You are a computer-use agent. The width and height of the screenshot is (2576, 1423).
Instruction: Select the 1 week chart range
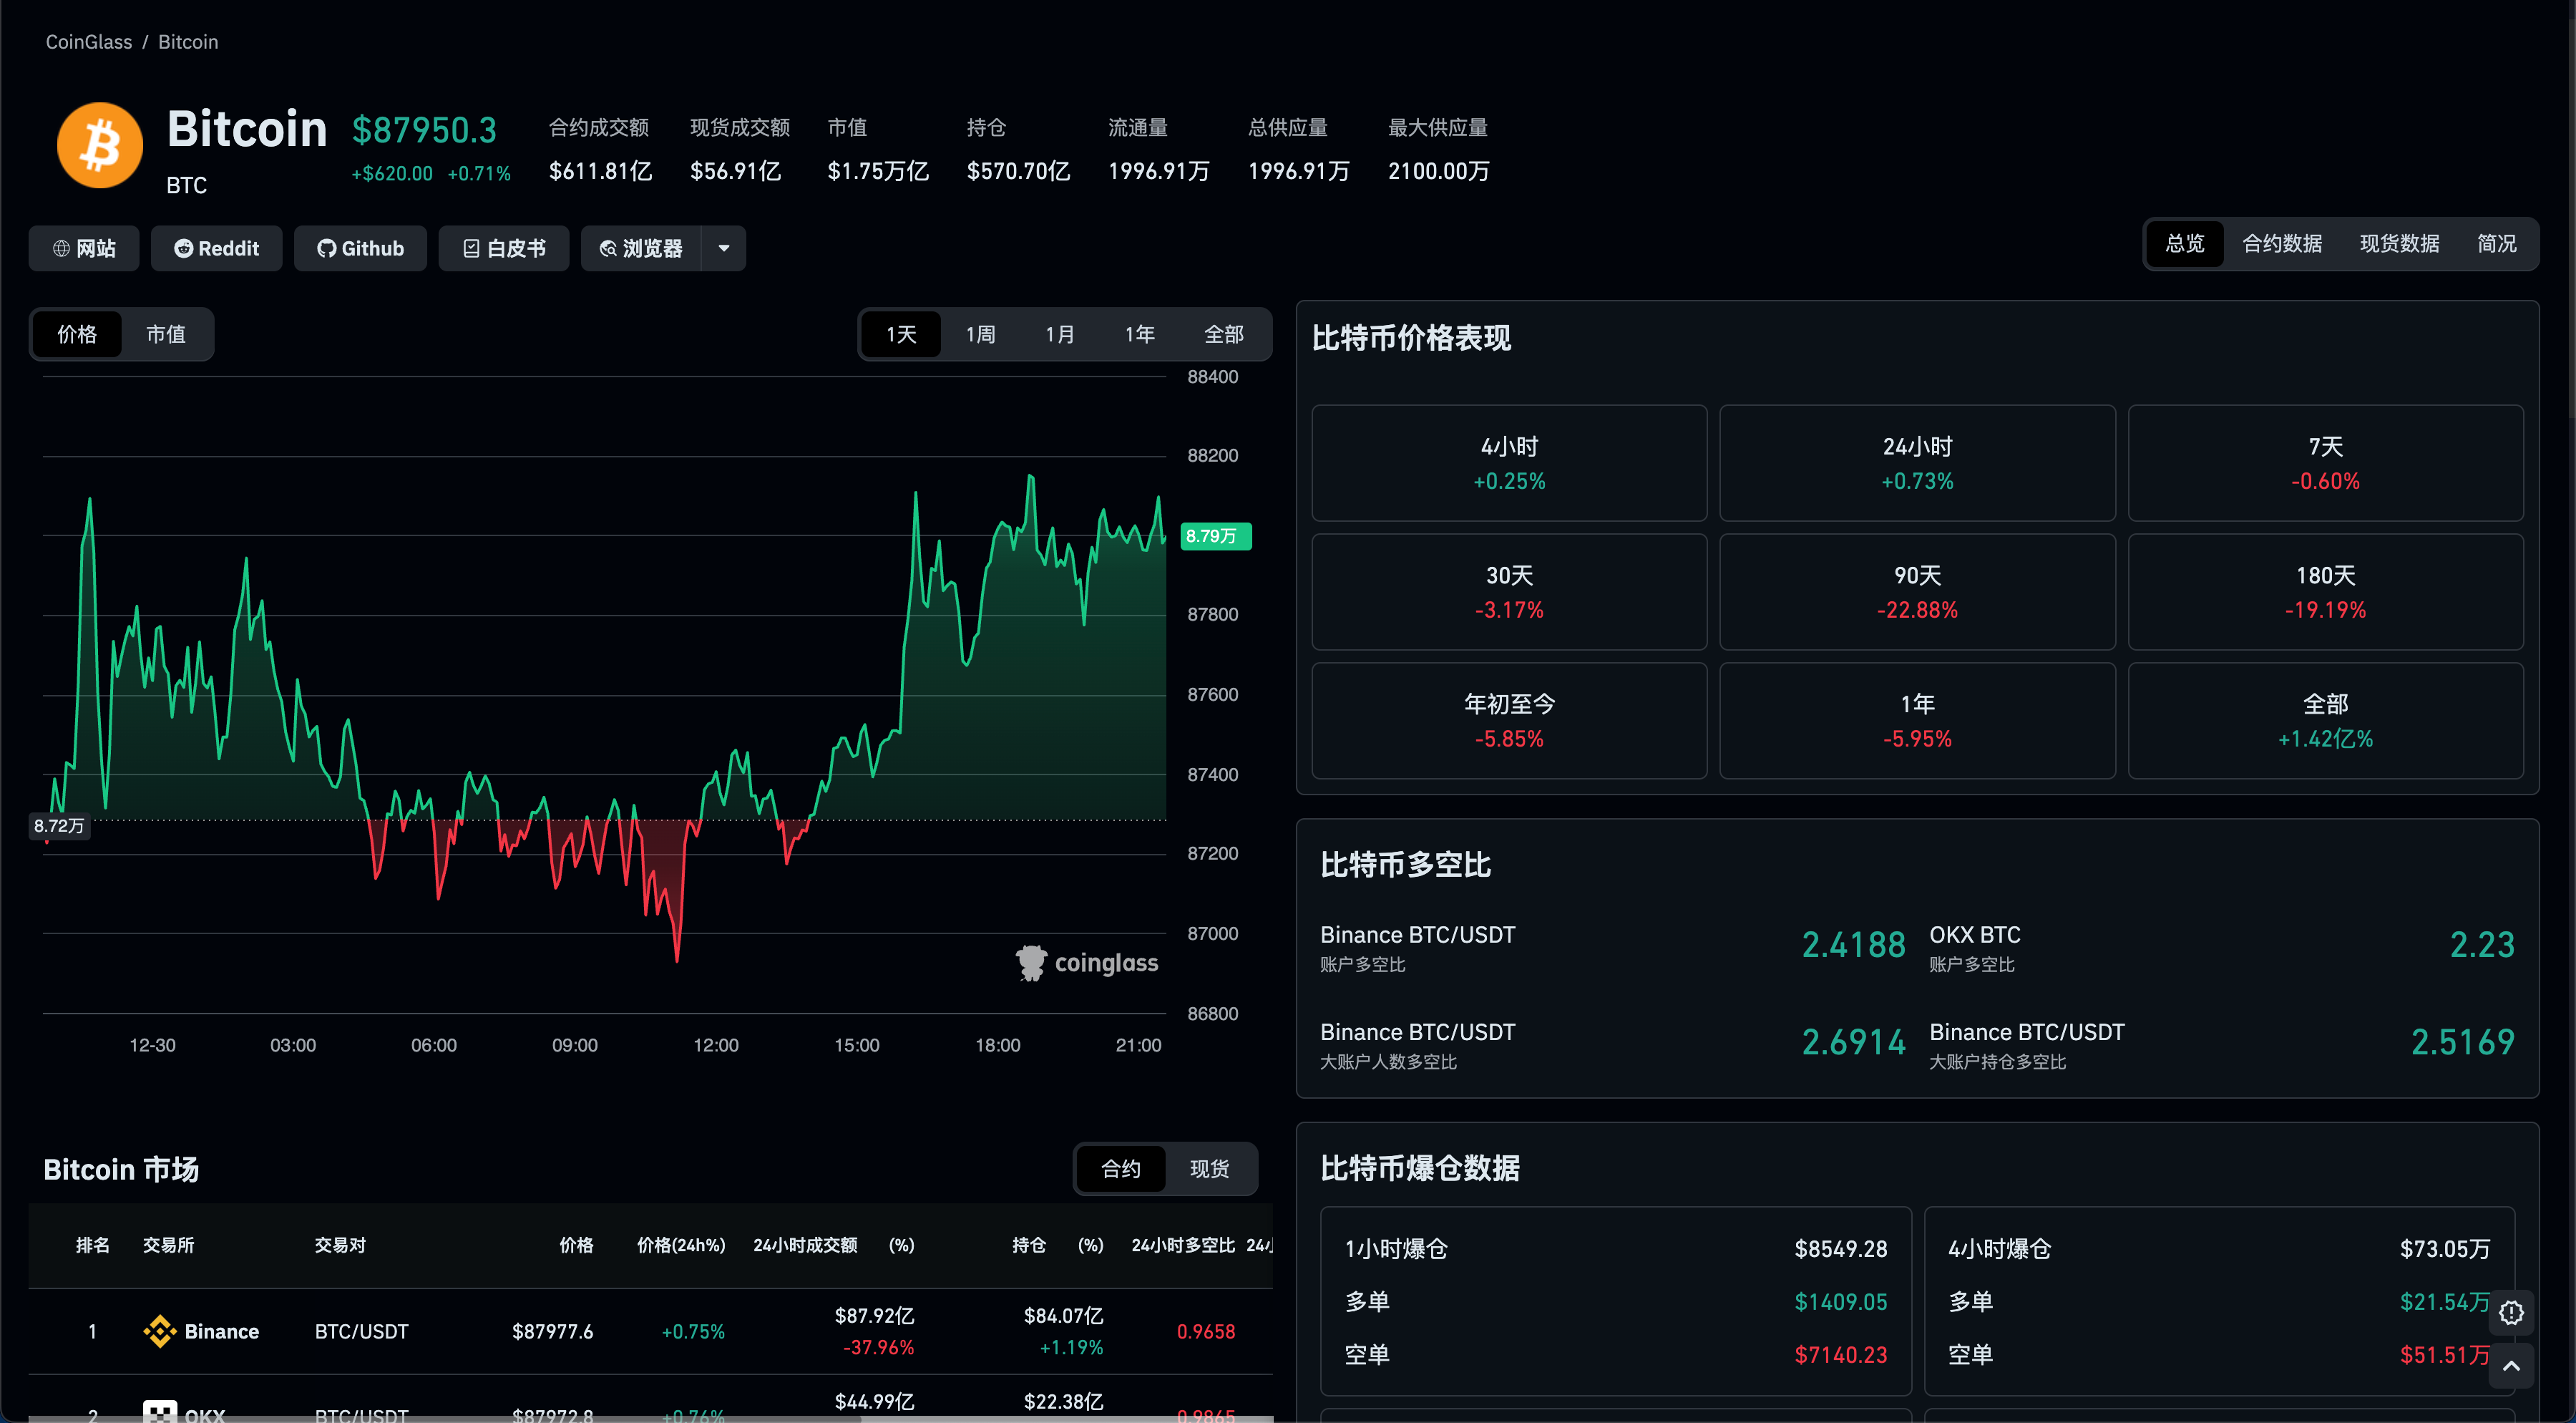[x=980, y=334]
